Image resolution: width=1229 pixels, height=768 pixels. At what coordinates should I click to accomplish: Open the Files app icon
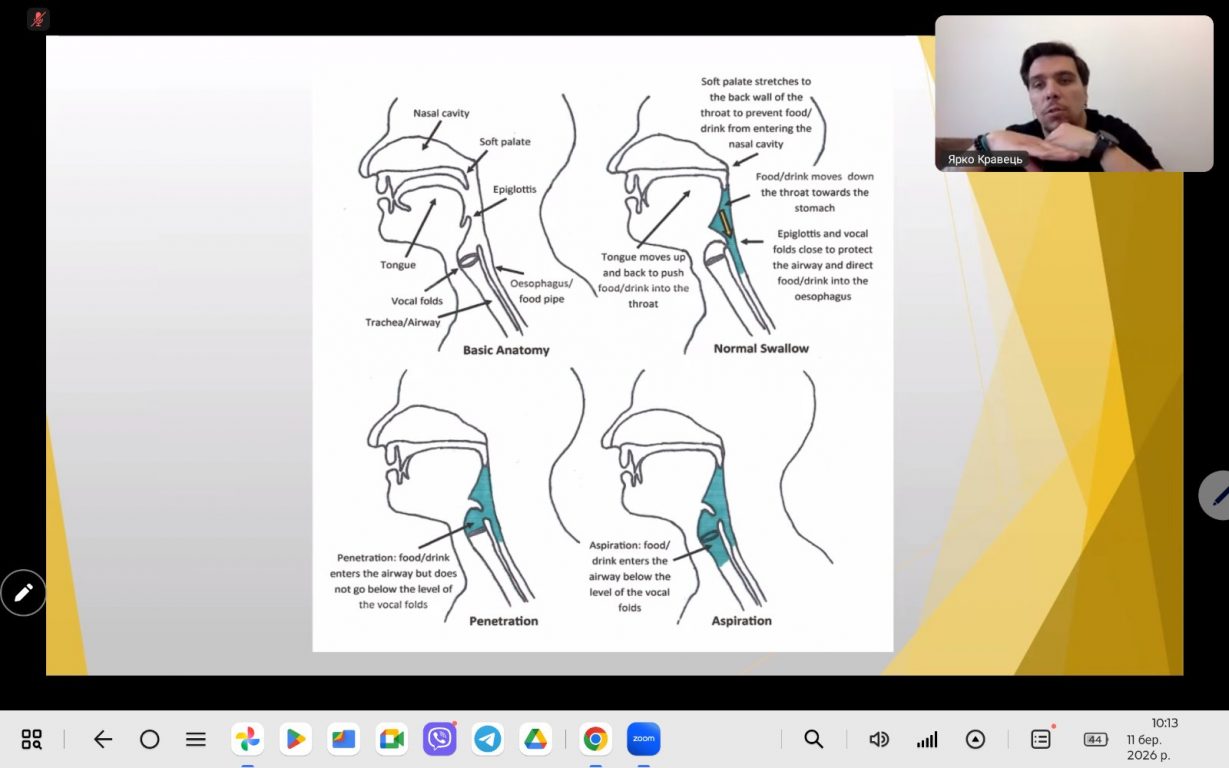point(344,739)
